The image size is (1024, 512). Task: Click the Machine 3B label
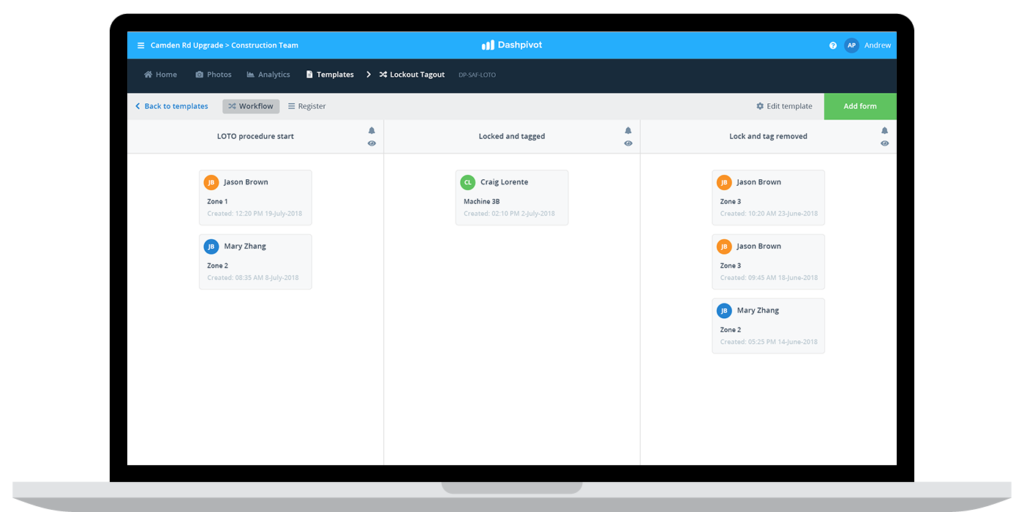[x=481, y=202]
